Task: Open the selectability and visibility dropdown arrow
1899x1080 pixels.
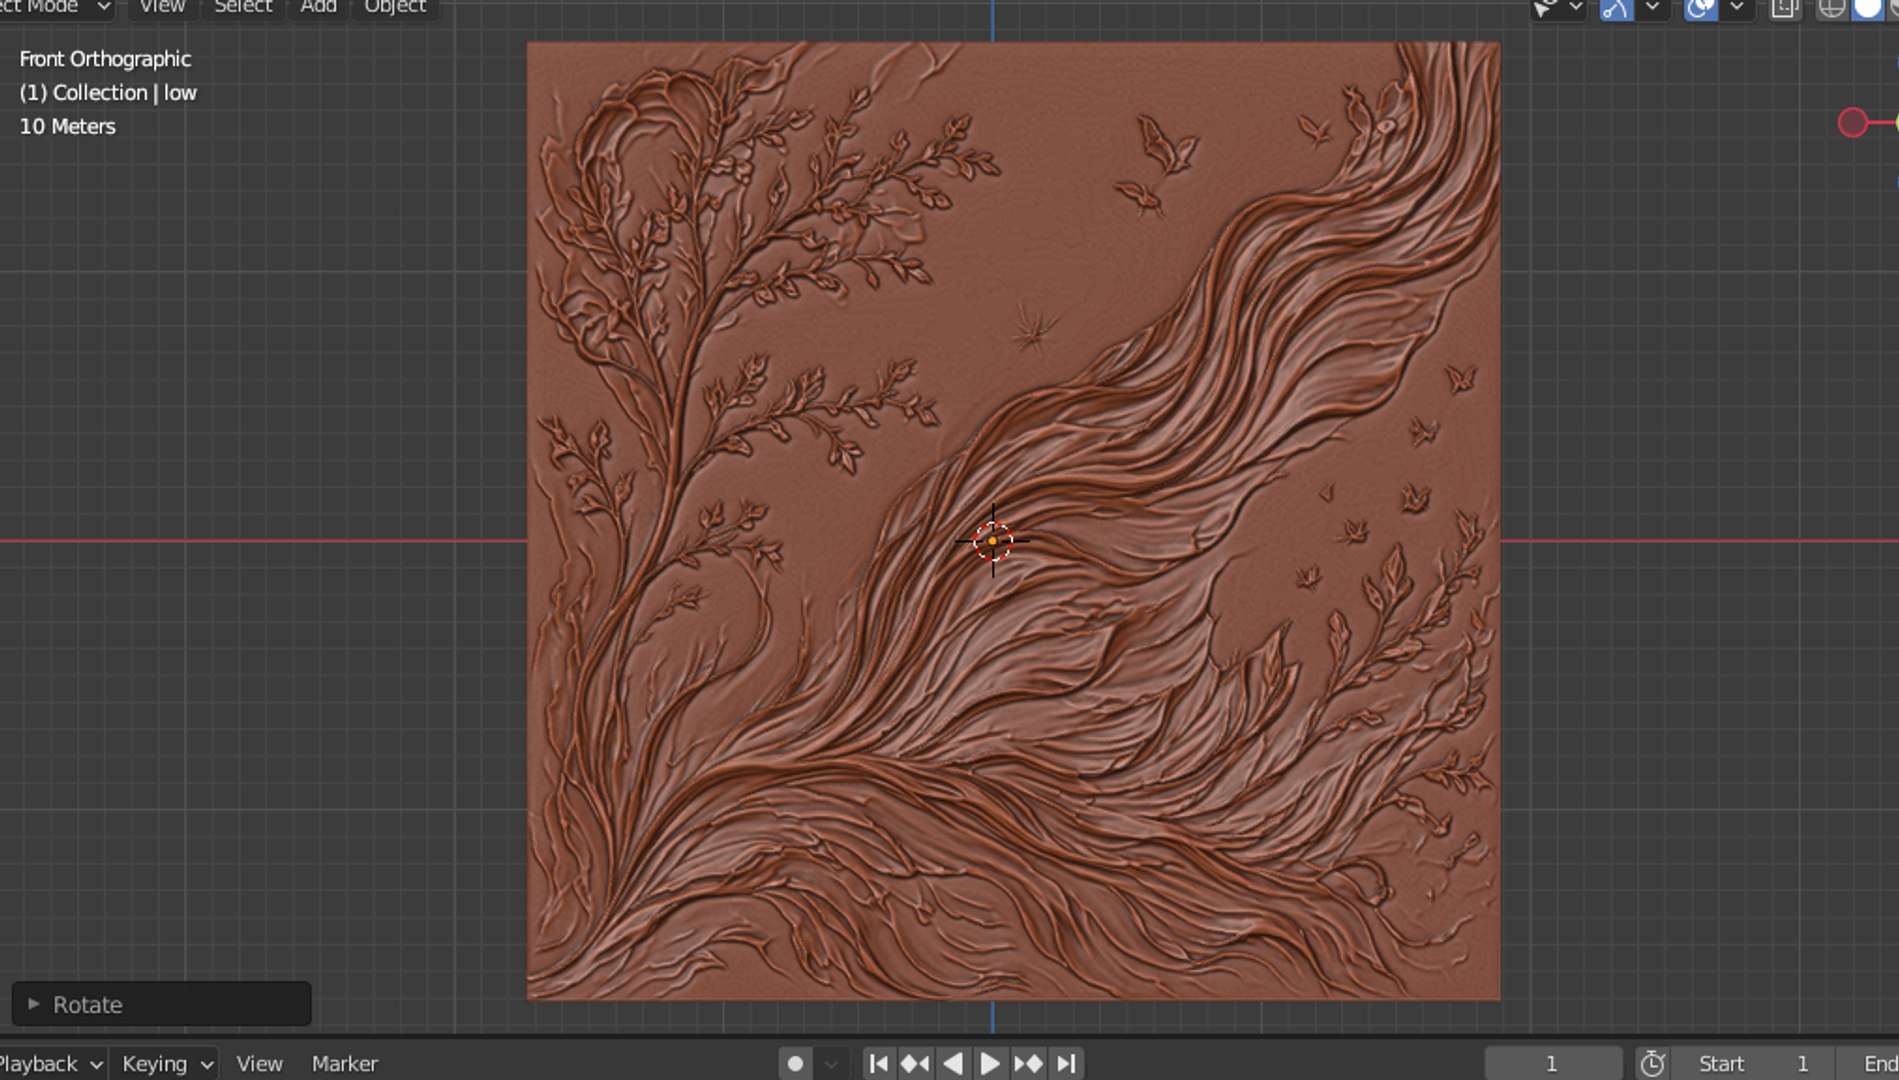Action: tap(1576, 8)
